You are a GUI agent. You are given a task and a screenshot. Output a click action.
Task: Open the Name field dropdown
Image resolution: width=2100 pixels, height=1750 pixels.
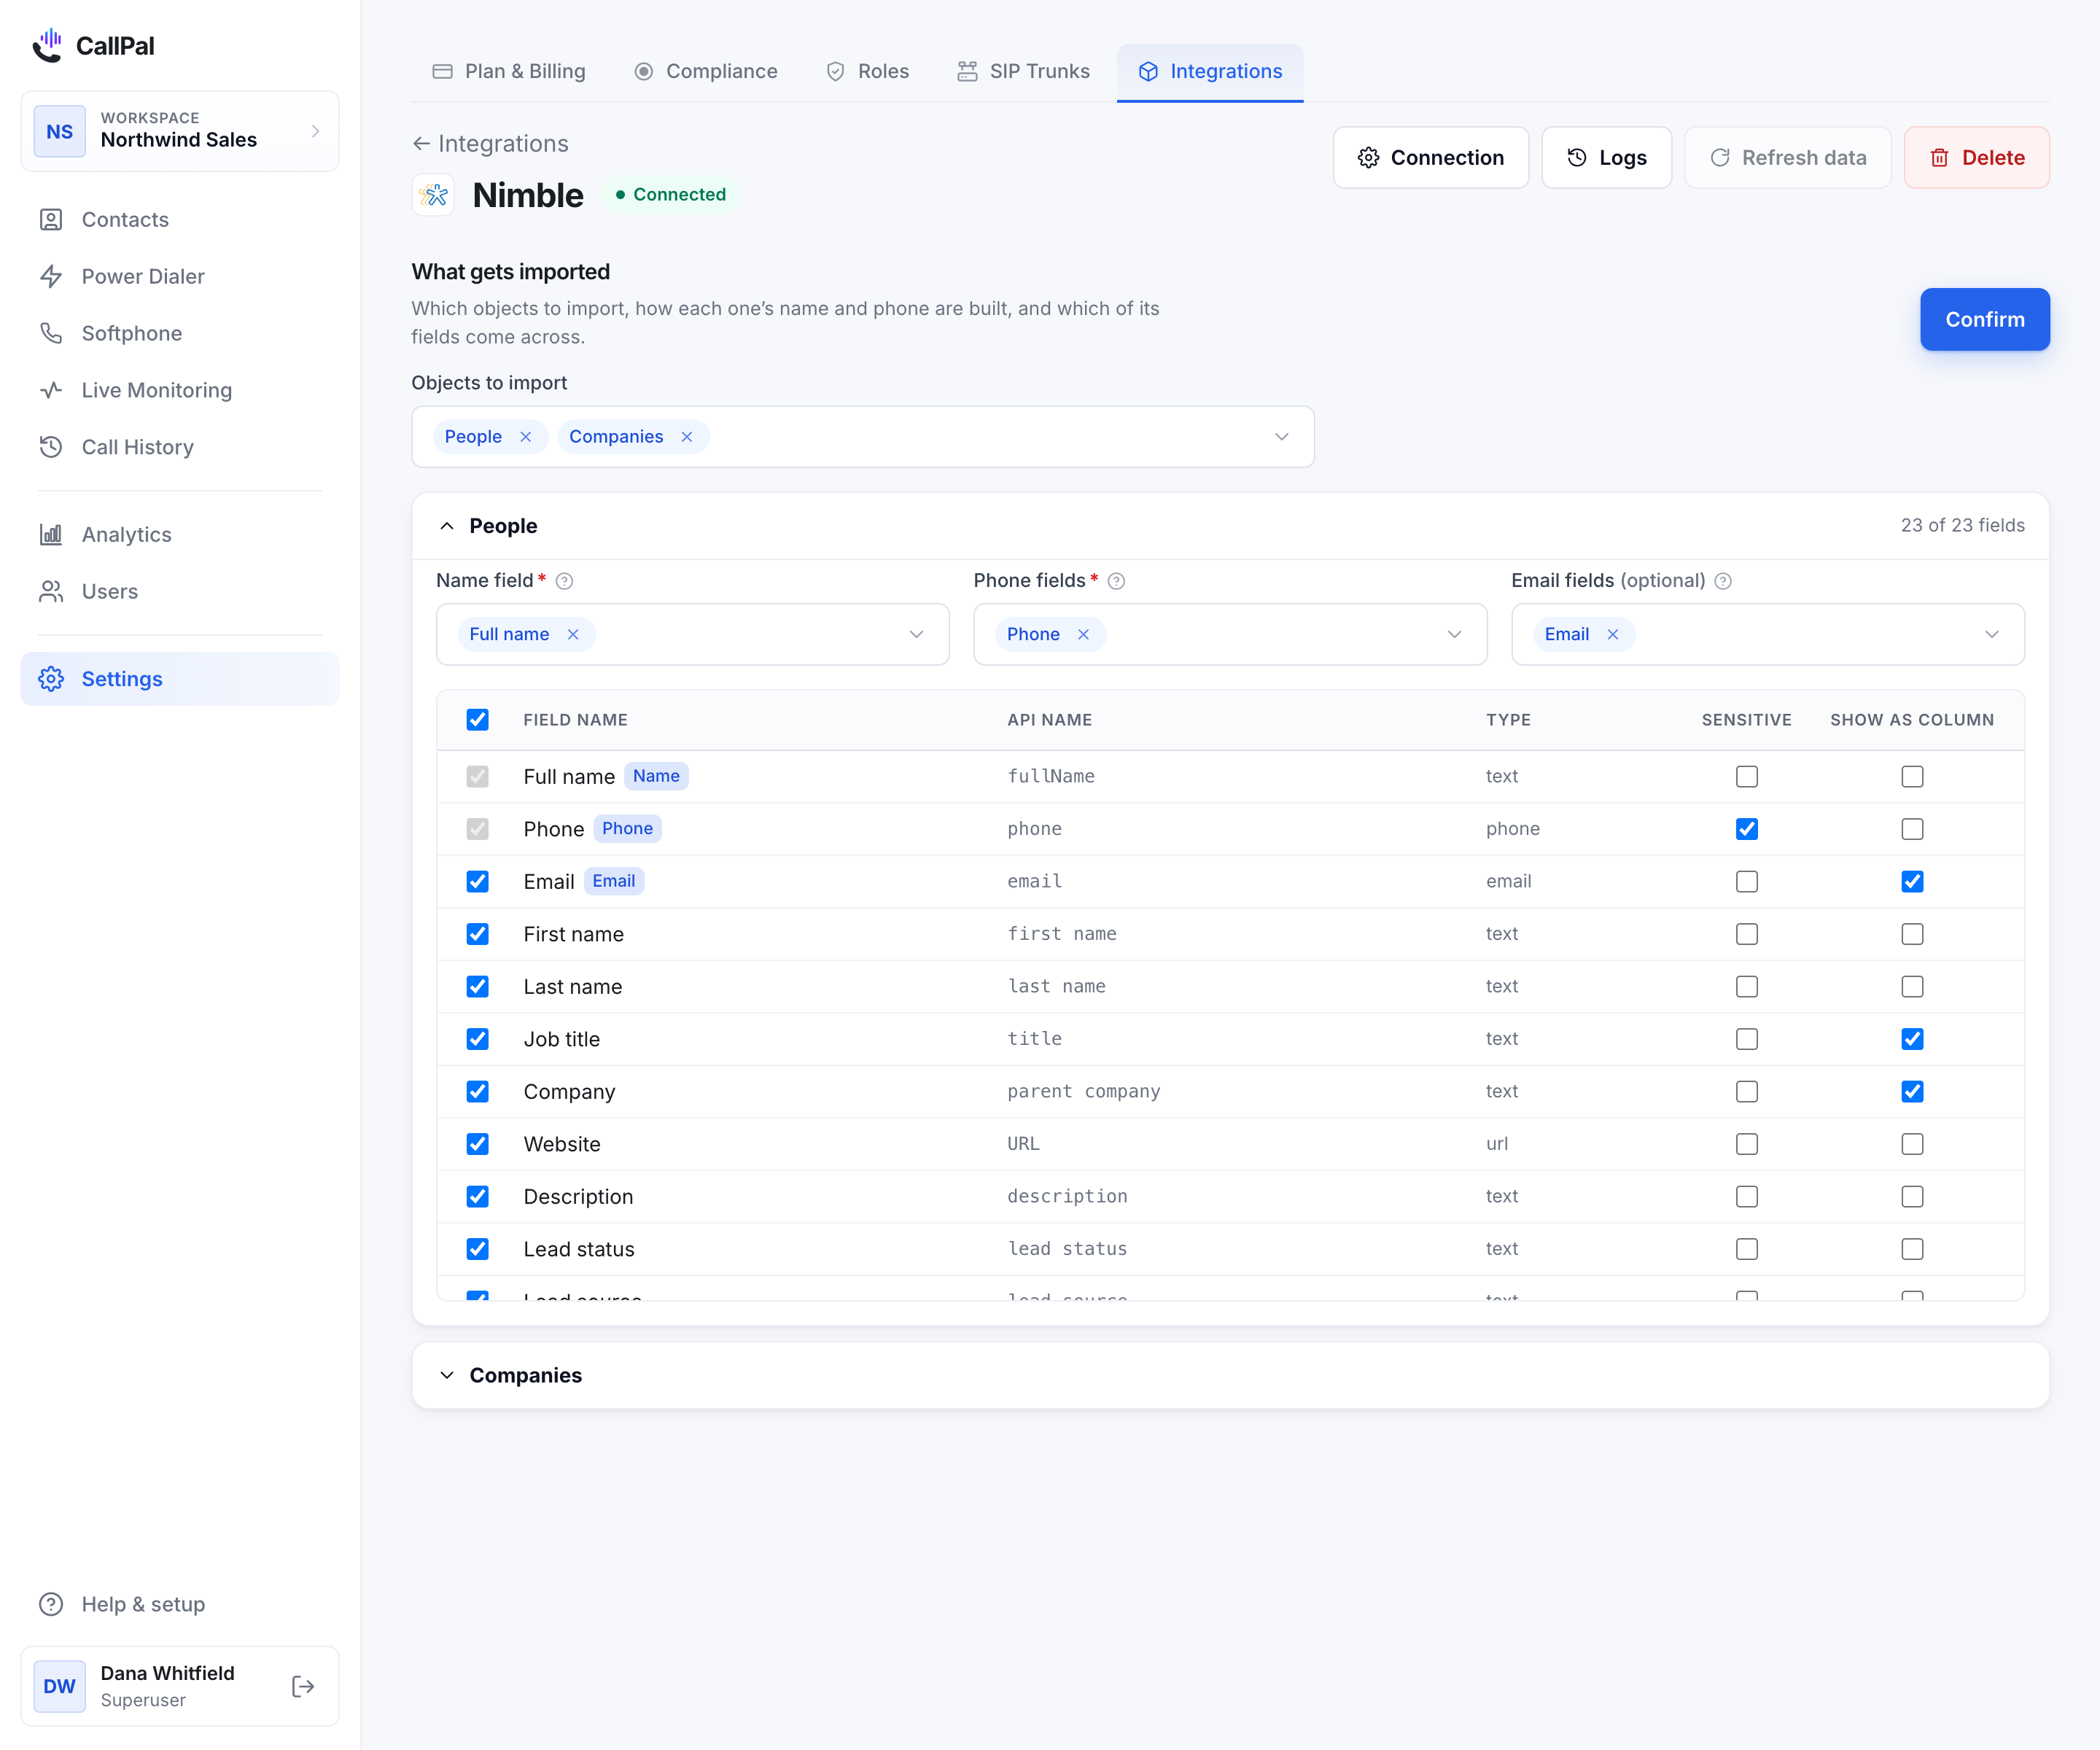point(693,635)
